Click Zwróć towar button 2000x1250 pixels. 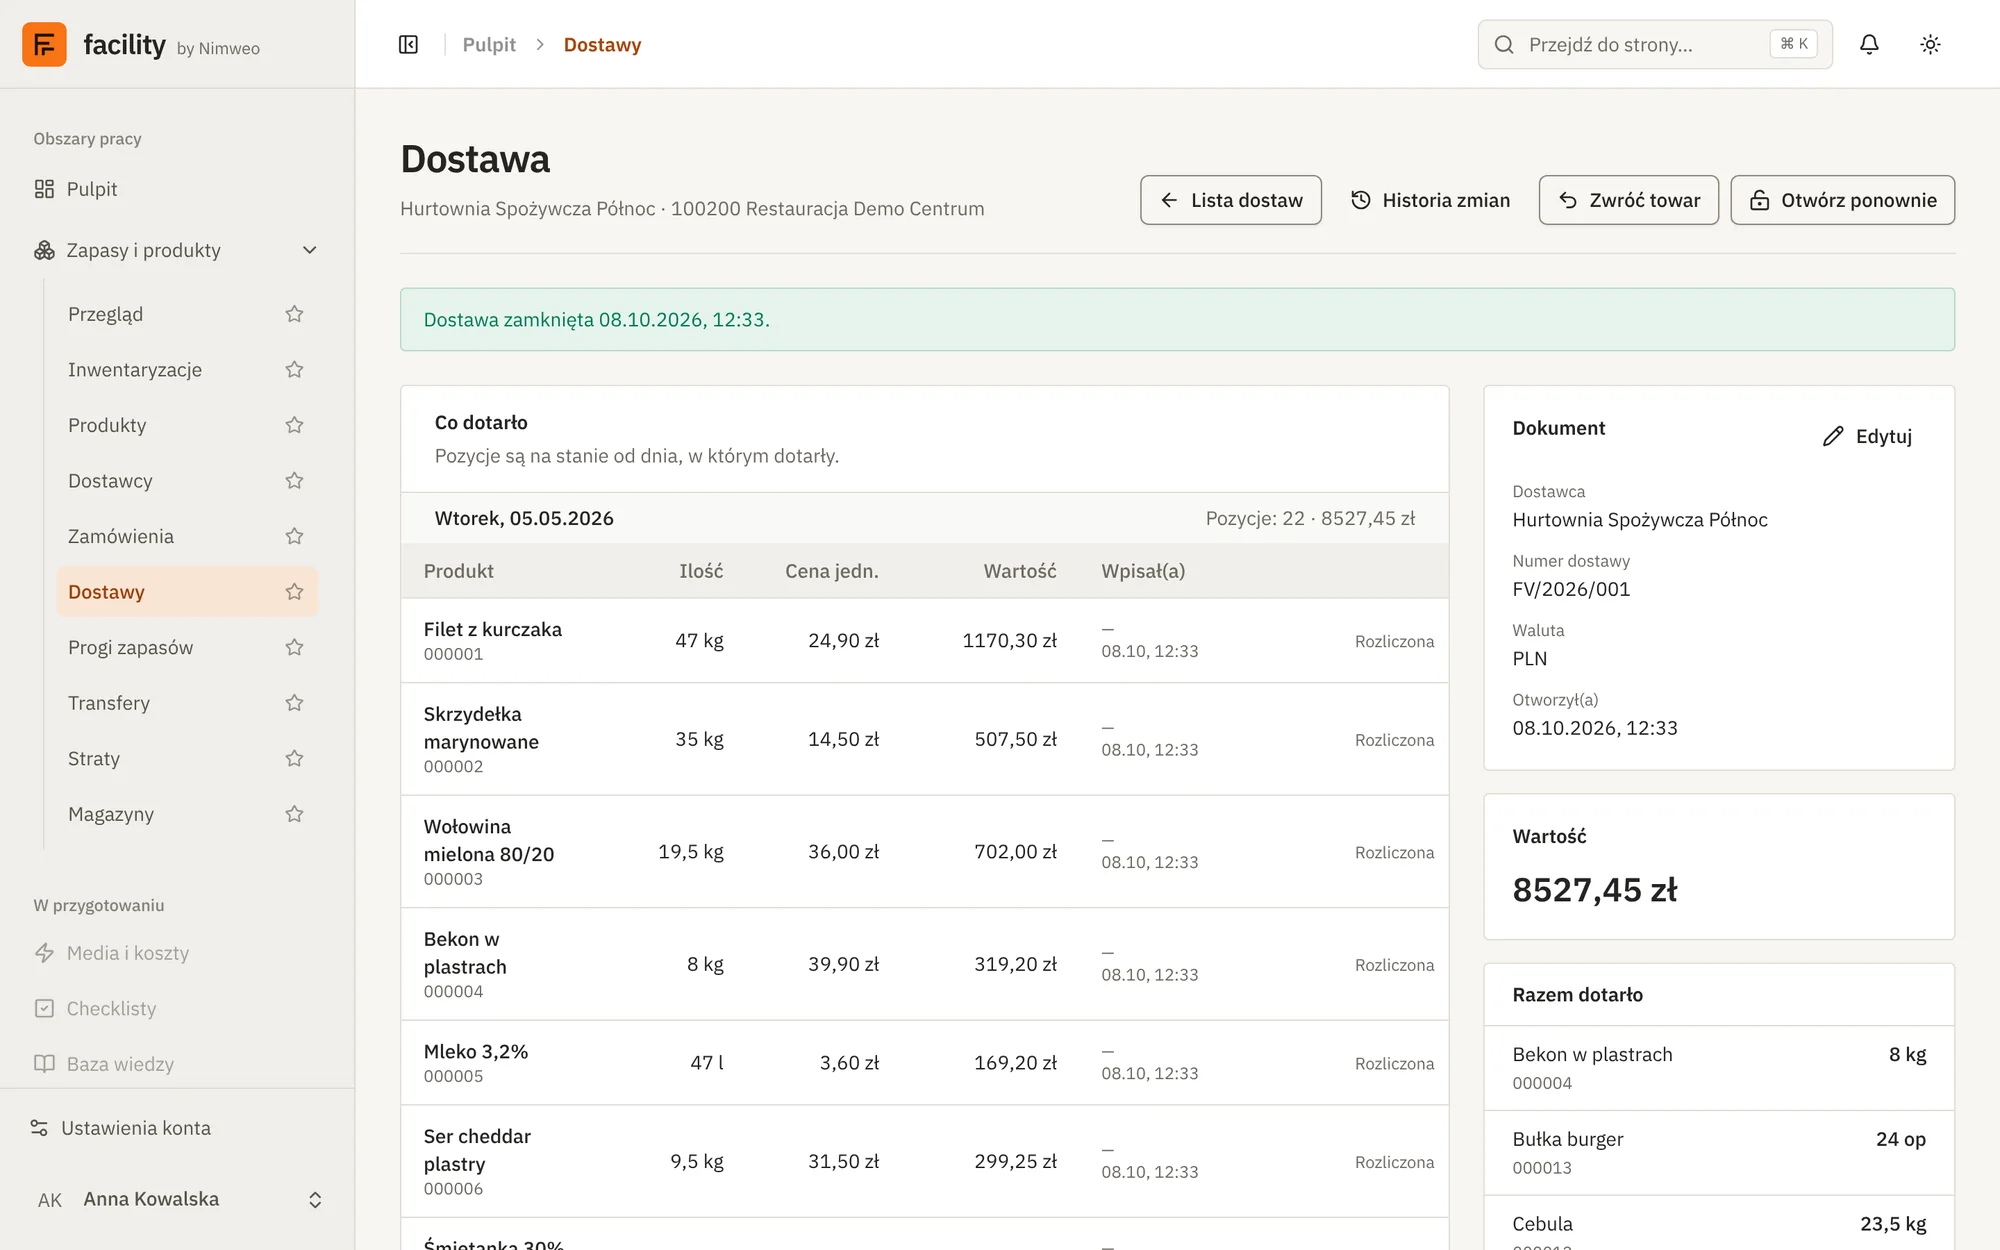pos(1628,200)
